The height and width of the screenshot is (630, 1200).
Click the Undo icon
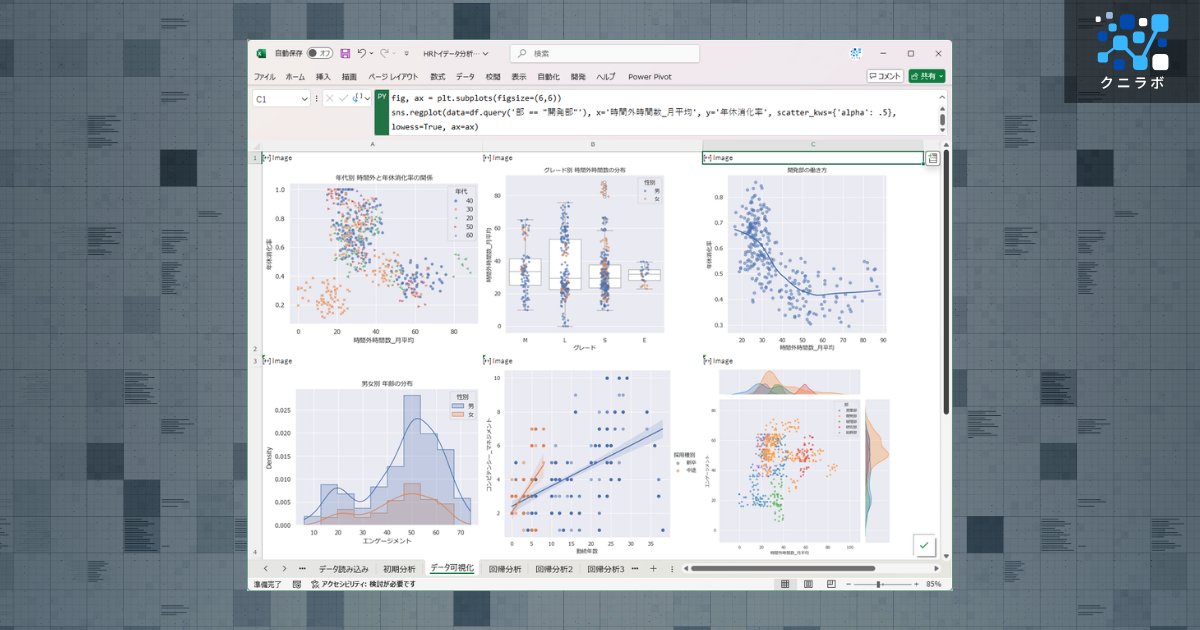[362, 53]
